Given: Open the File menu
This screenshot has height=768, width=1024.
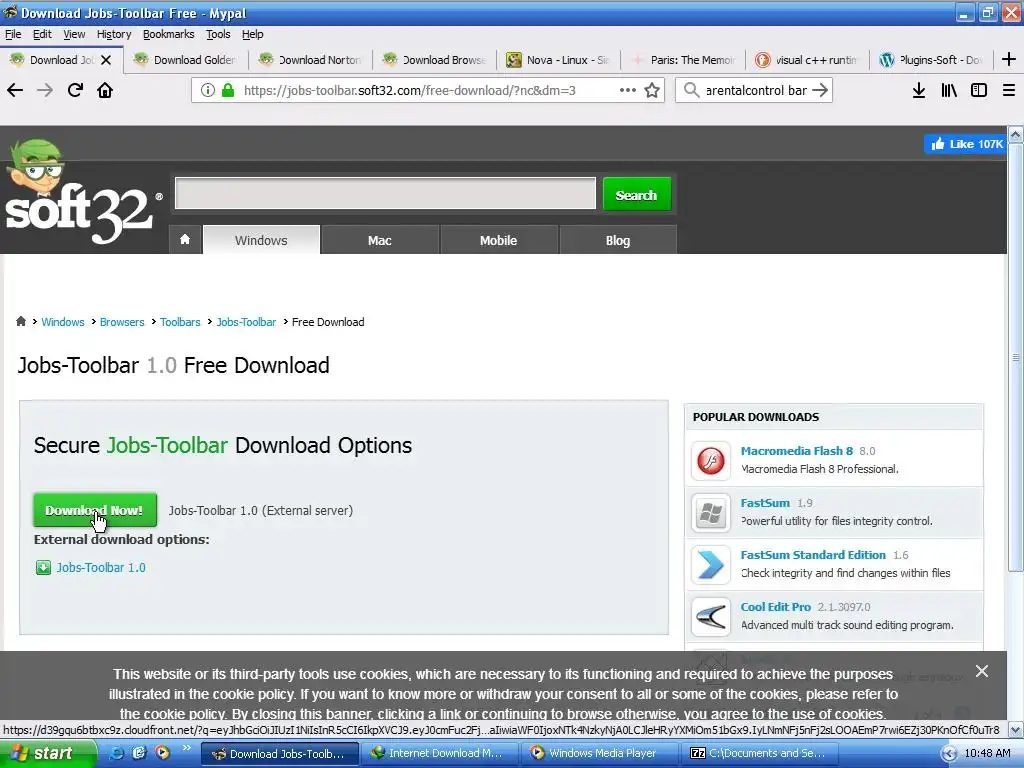Looking at the screenshot, I should coord(13,34).
